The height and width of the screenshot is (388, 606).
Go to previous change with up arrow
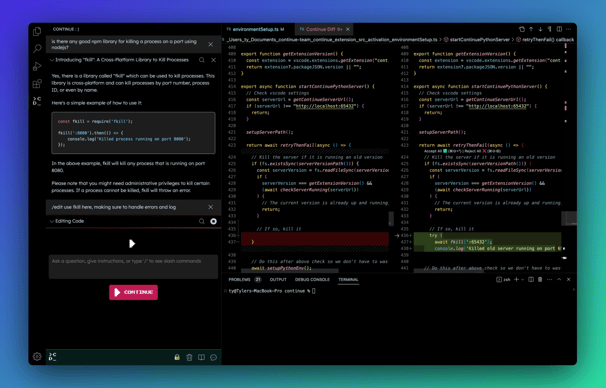point(531,29)
